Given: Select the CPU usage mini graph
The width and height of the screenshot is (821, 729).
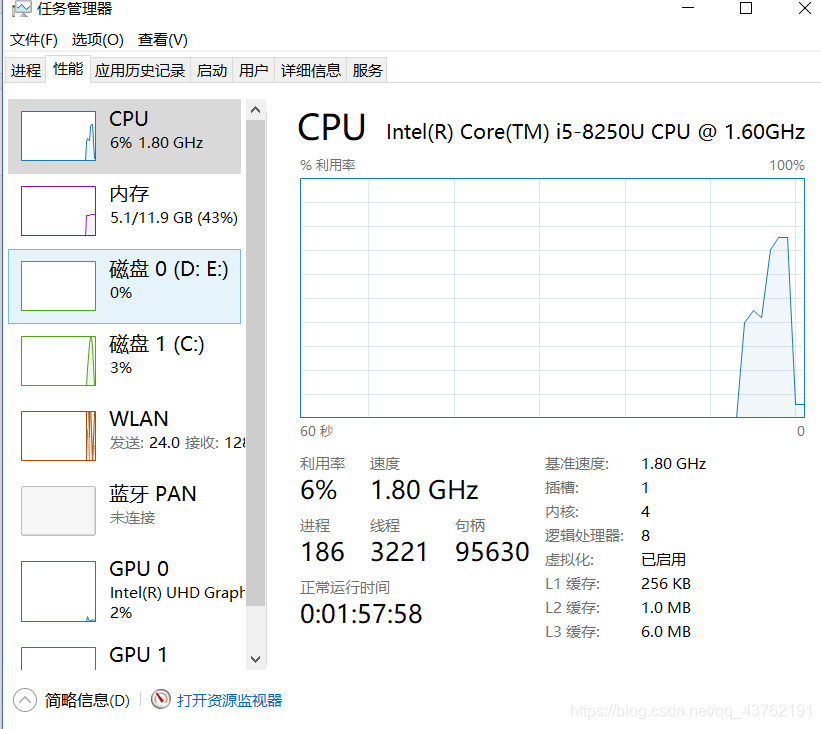Looking at the screenshot, I should (x=58, y=136).
